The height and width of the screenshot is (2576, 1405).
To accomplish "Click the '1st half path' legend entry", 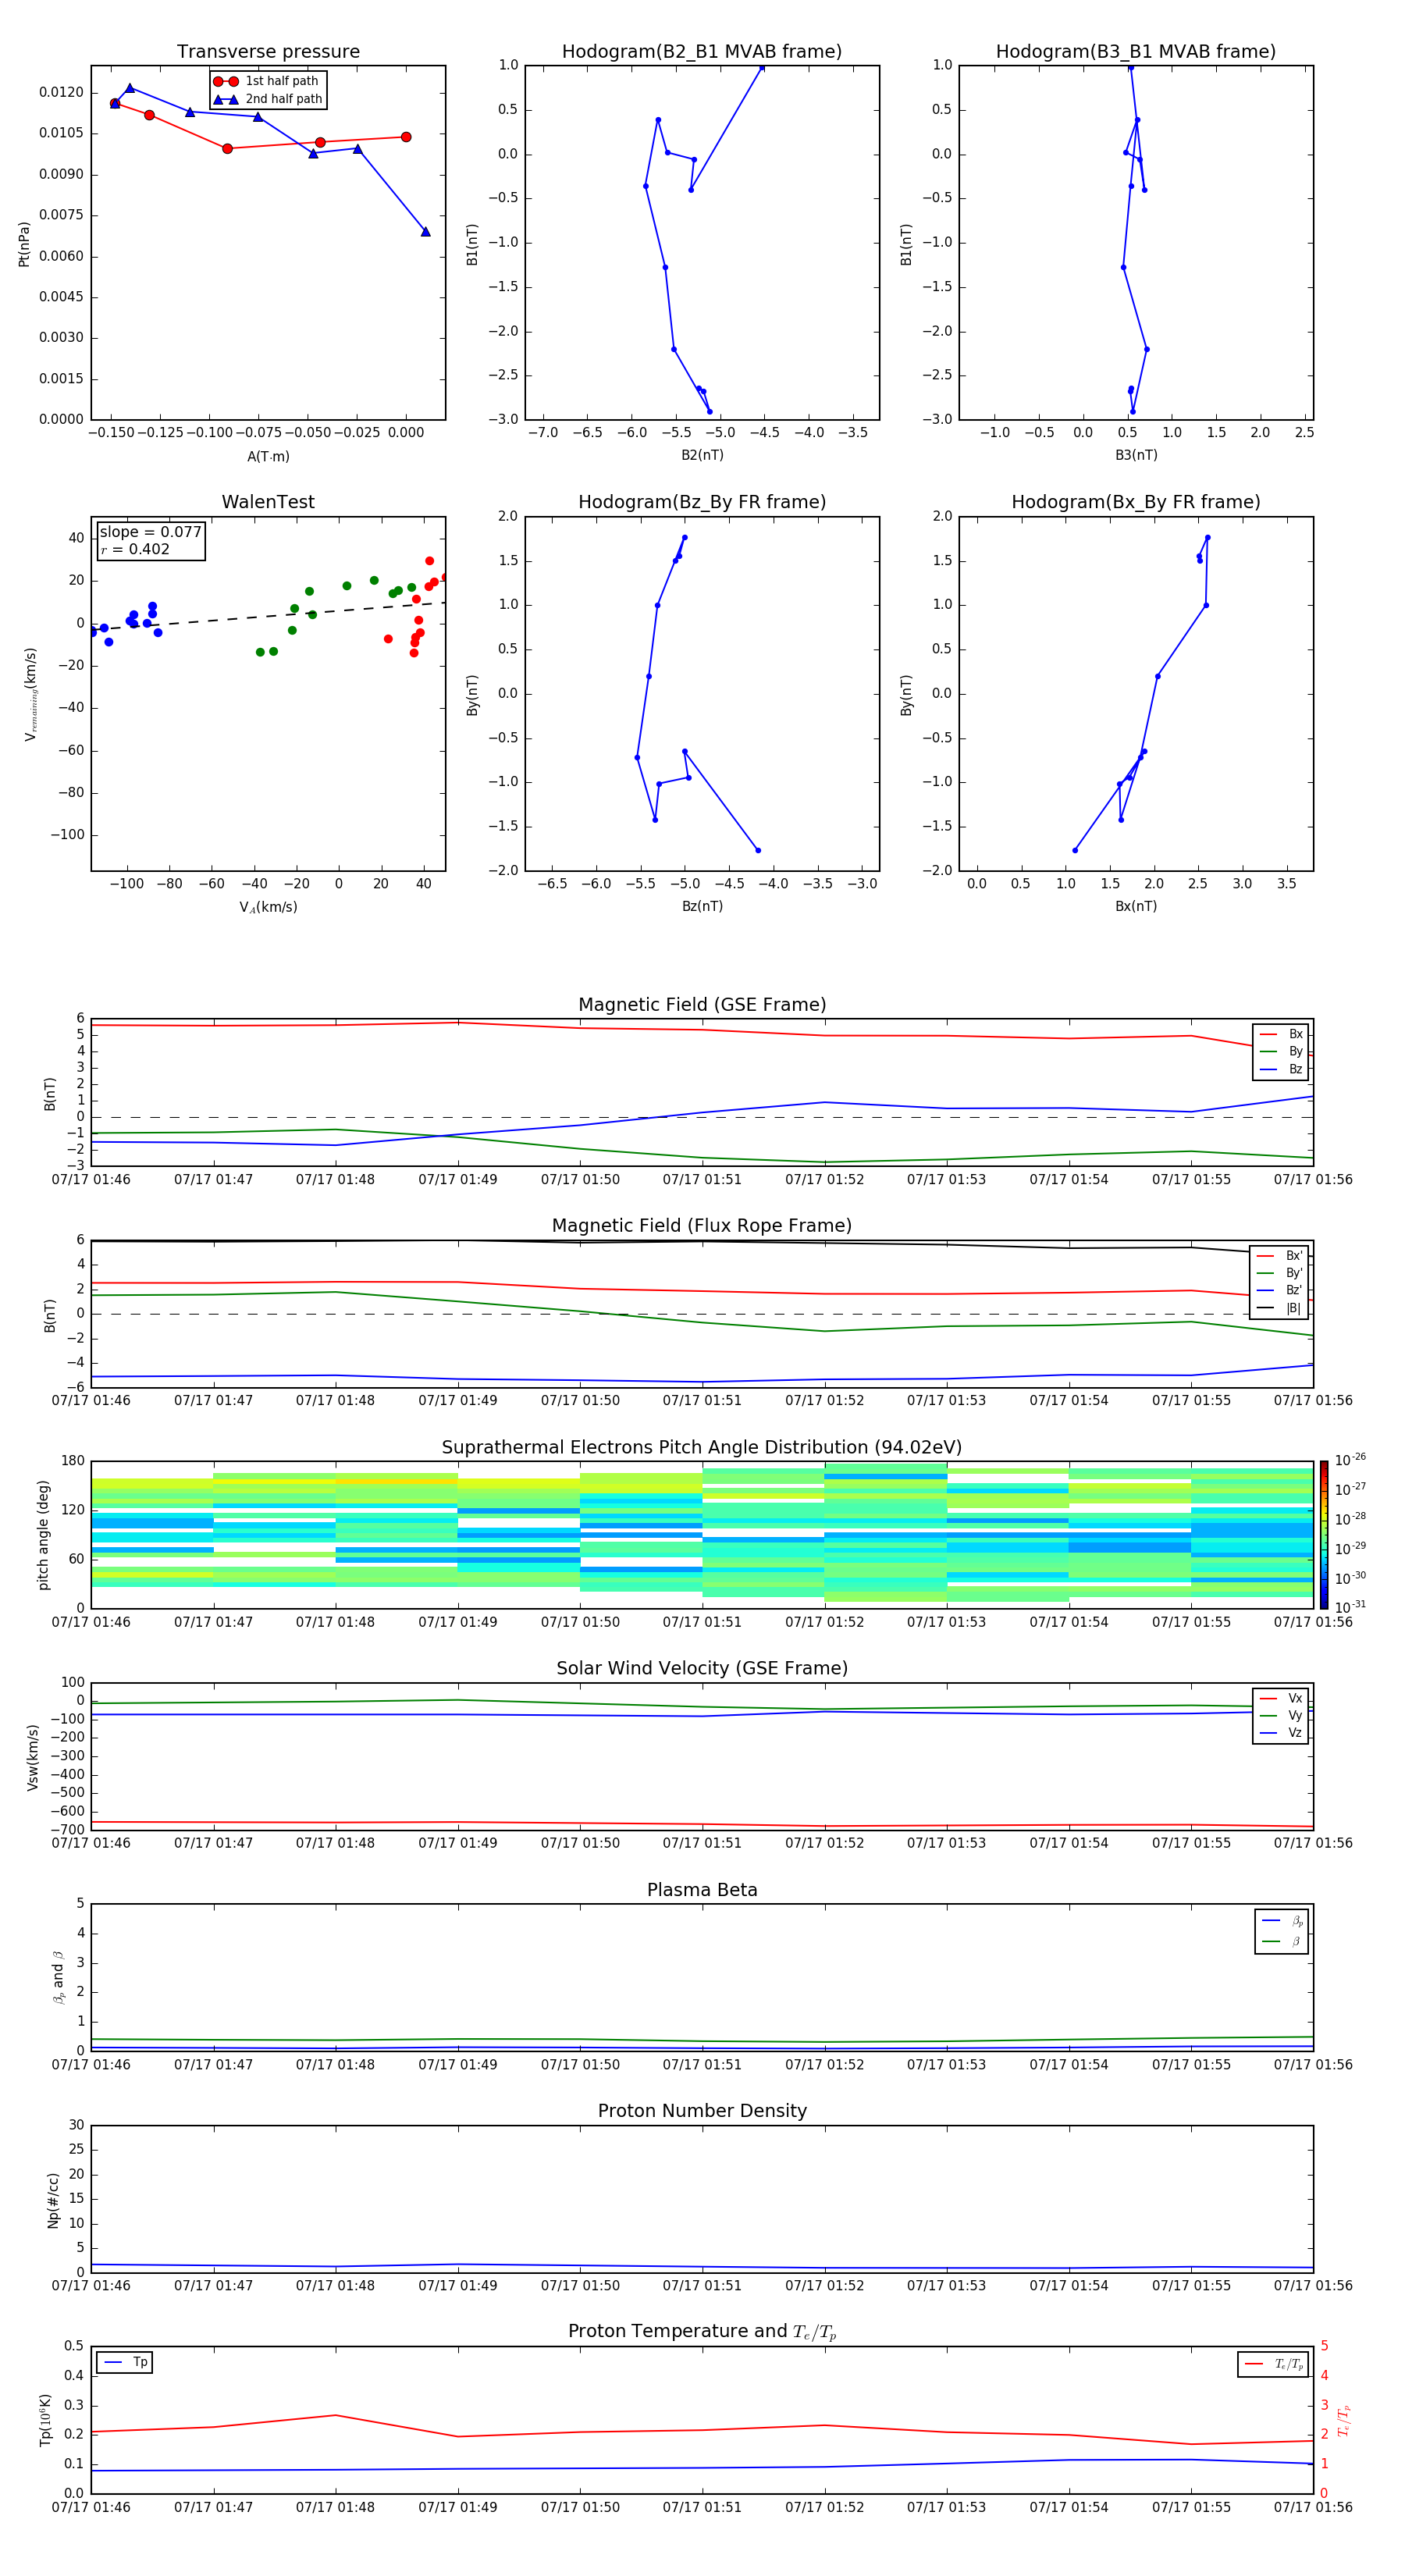I will pyautogui.click(x=267, y=81).
